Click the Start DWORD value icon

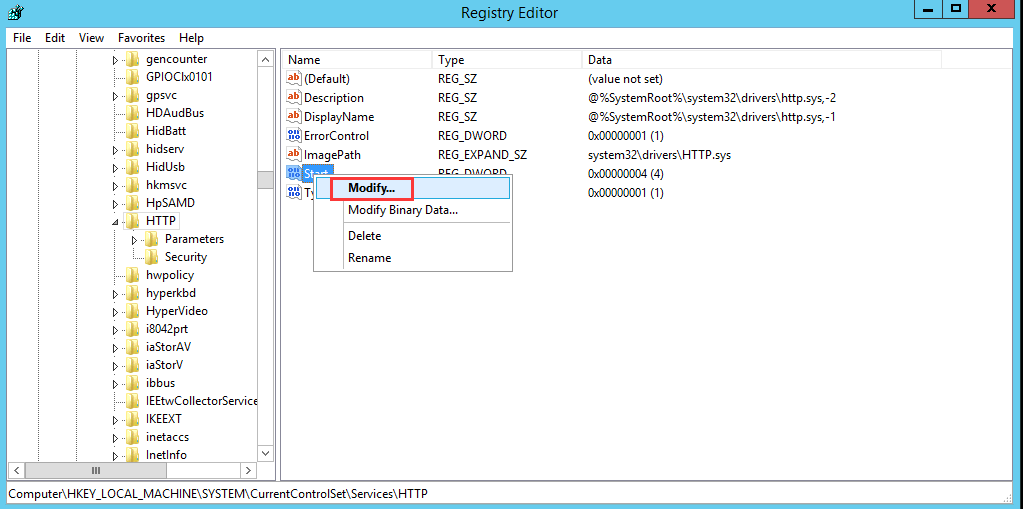tap(294, 174)
